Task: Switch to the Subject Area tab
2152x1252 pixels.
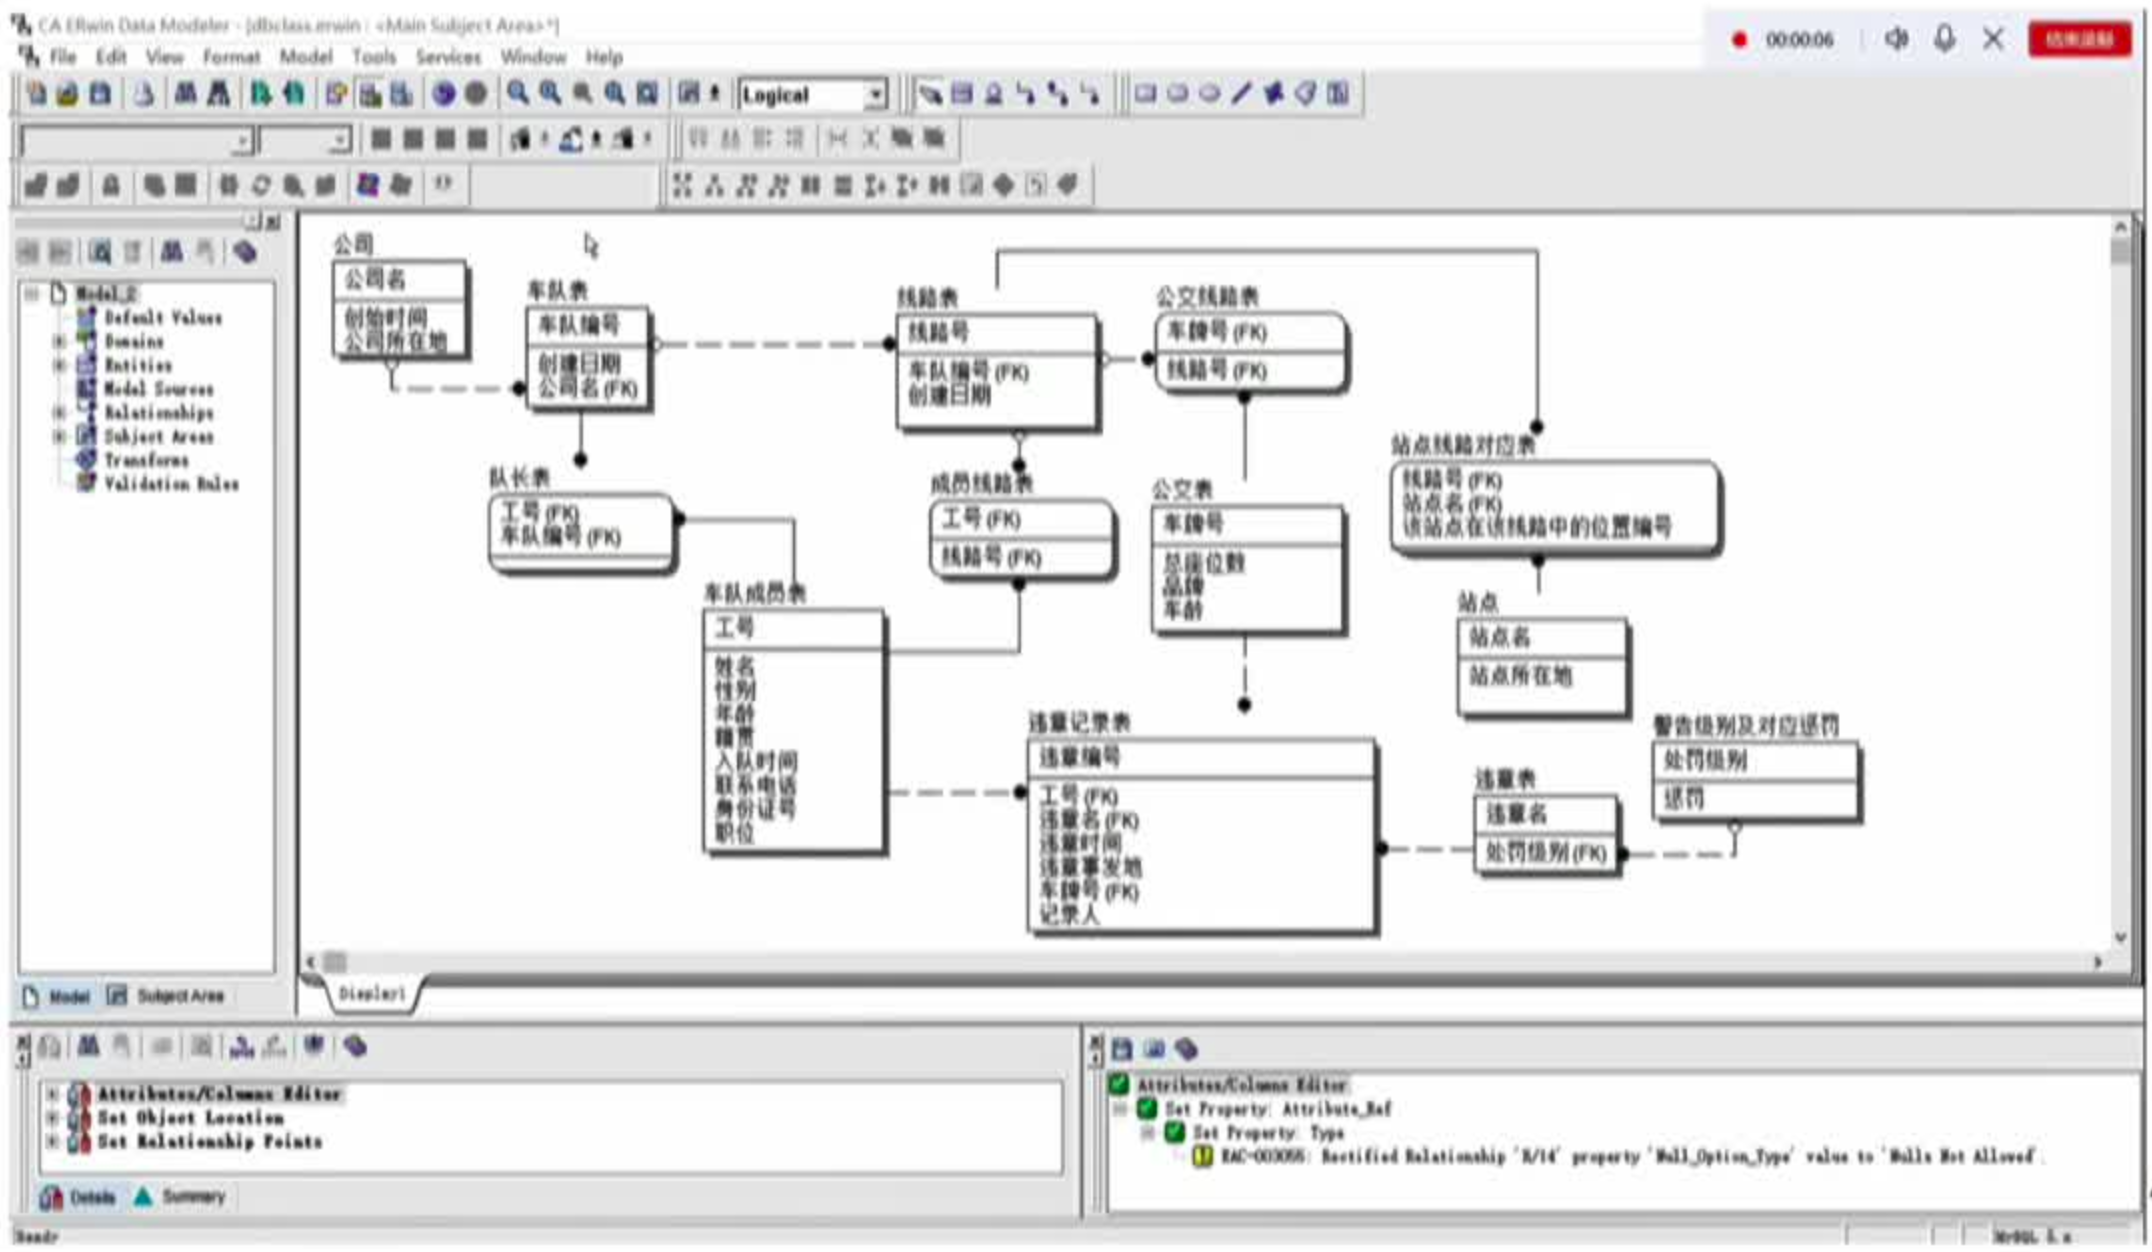Action: (168, 996)
